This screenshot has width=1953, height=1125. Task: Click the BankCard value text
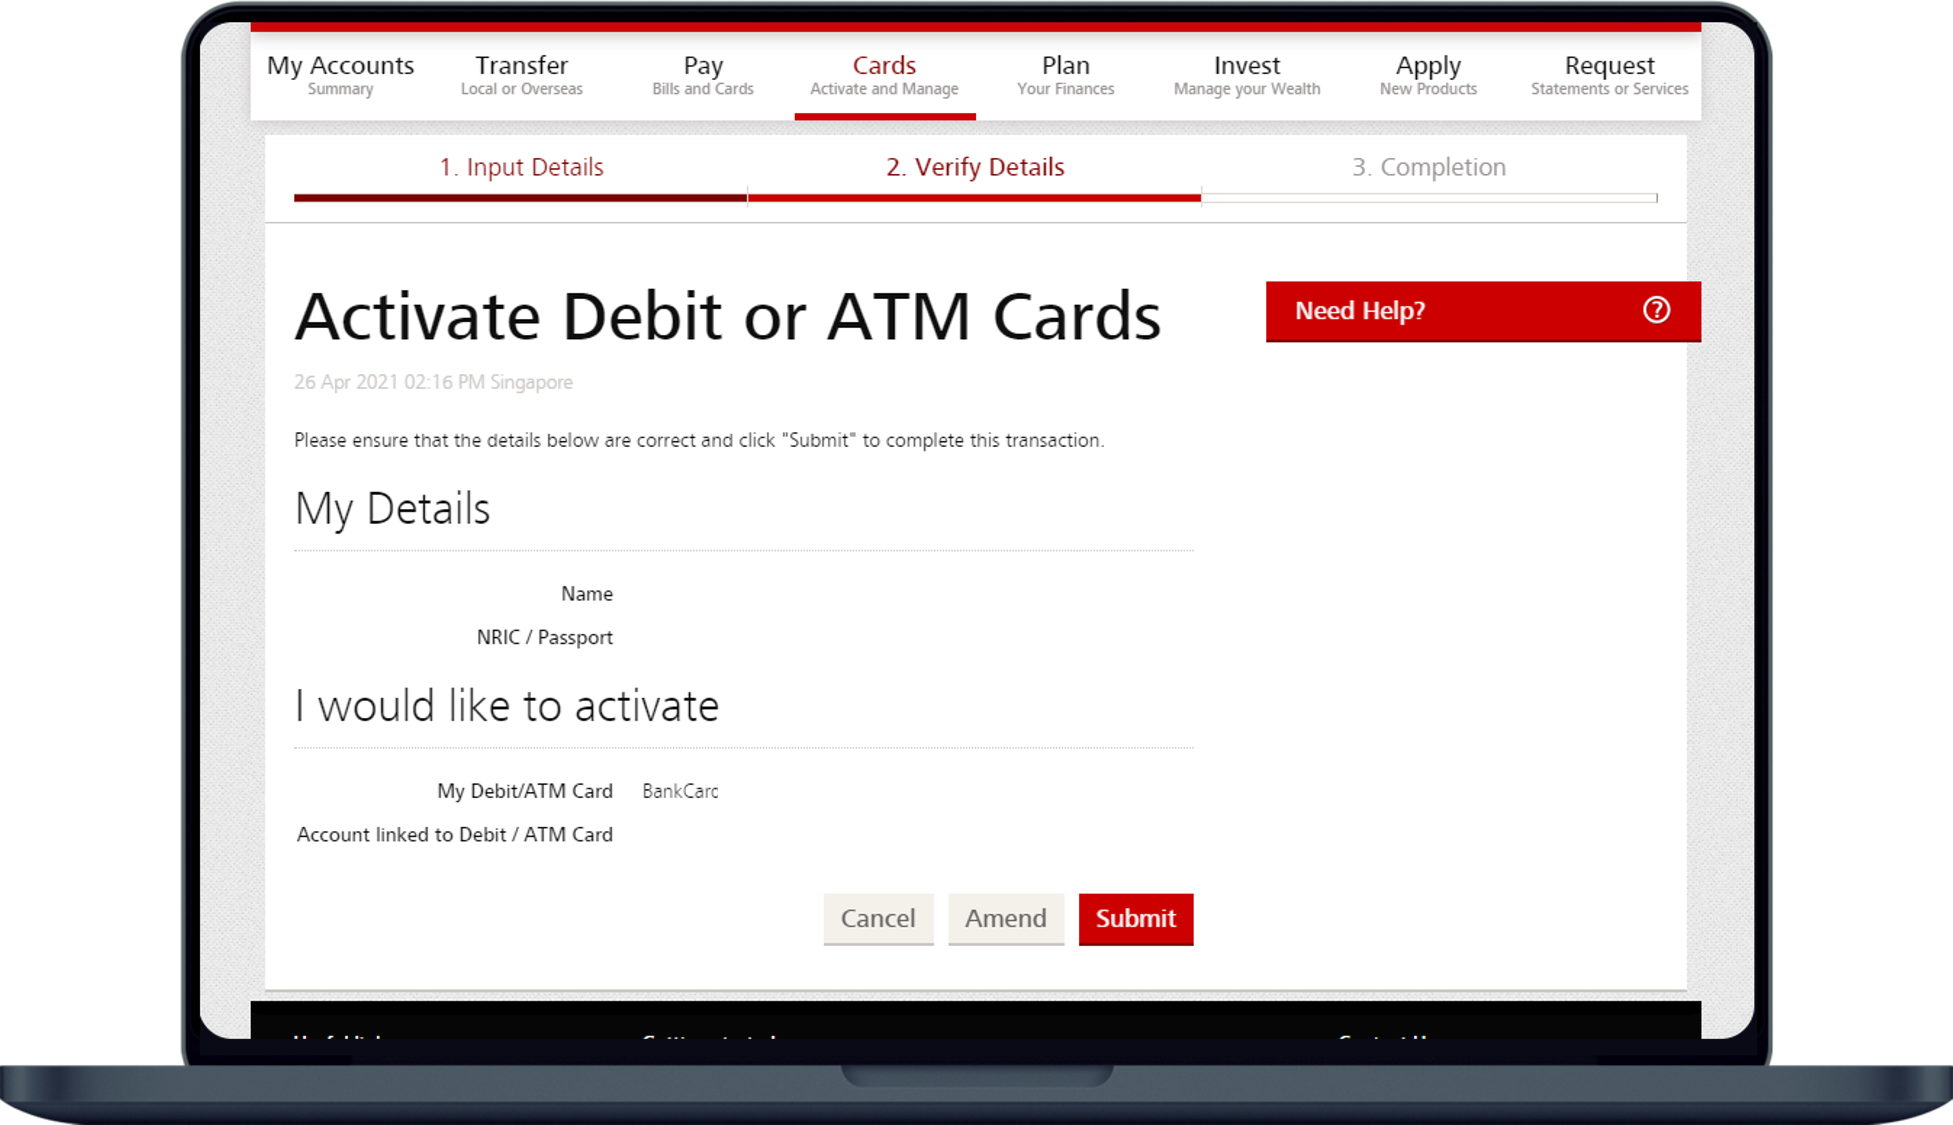pos(680,791)
